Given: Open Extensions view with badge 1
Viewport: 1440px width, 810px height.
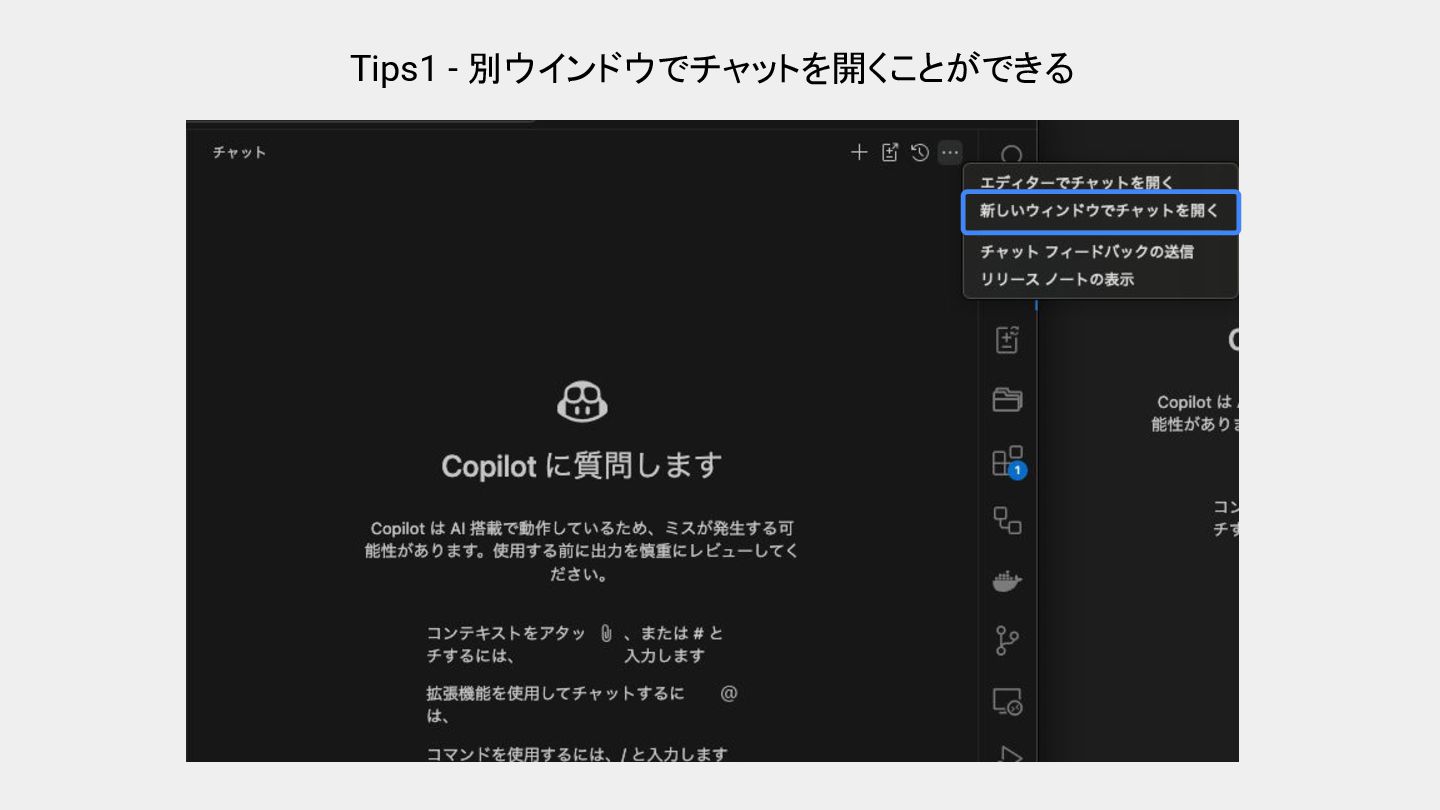Looking at the screenshot, I should (1008, 461).
